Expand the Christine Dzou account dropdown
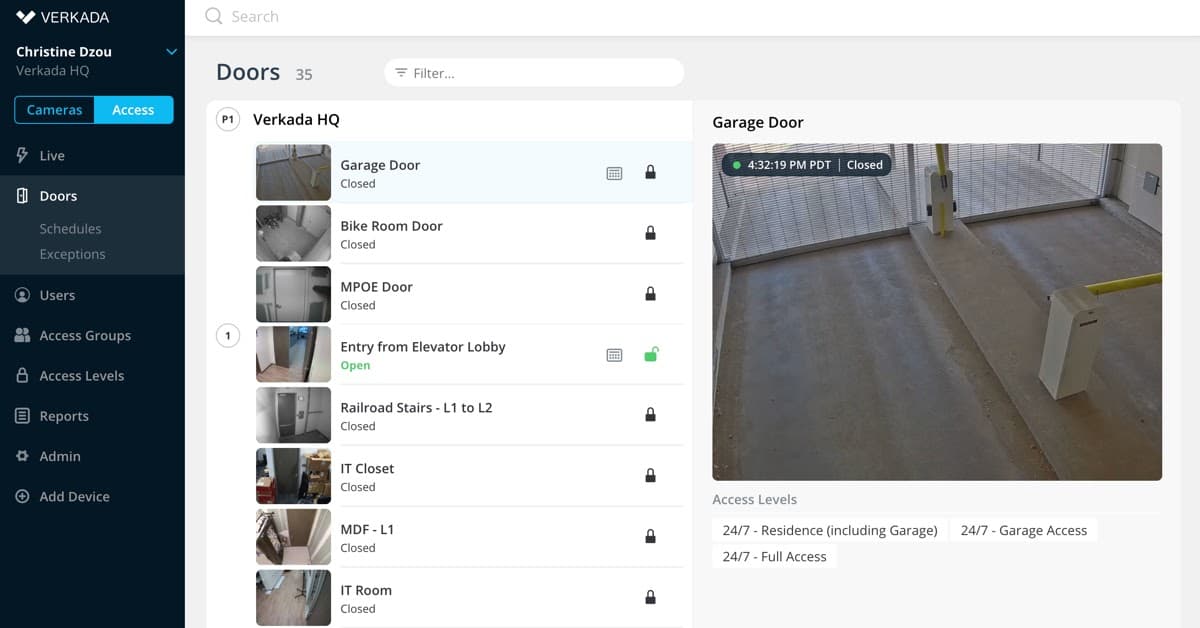 (170, 51)
